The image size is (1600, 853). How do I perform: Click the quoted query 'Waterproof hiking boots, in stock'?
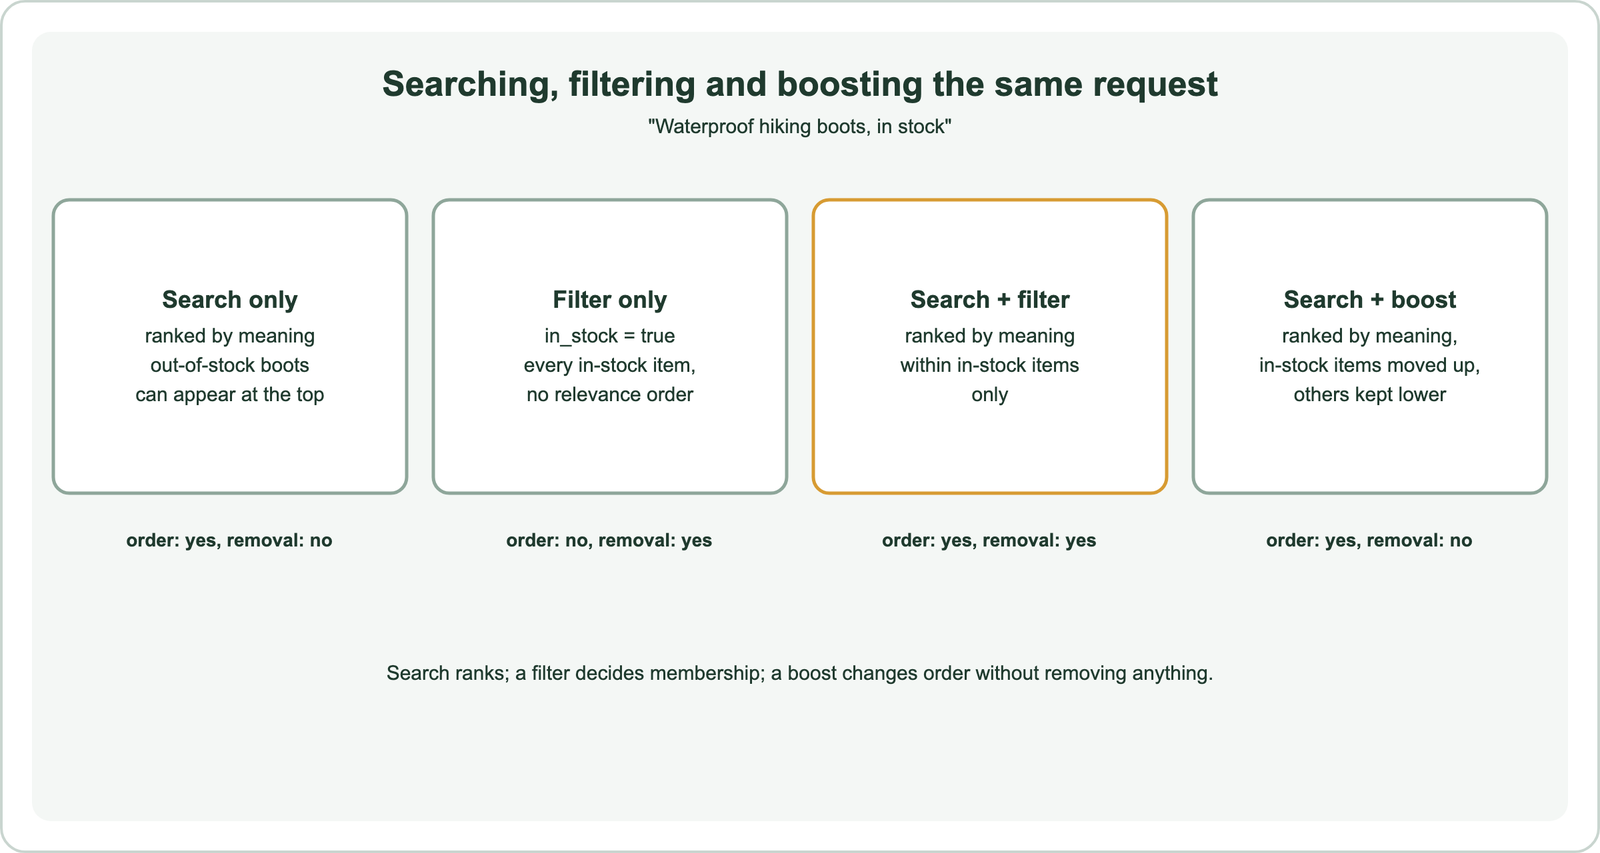point(800,127)
